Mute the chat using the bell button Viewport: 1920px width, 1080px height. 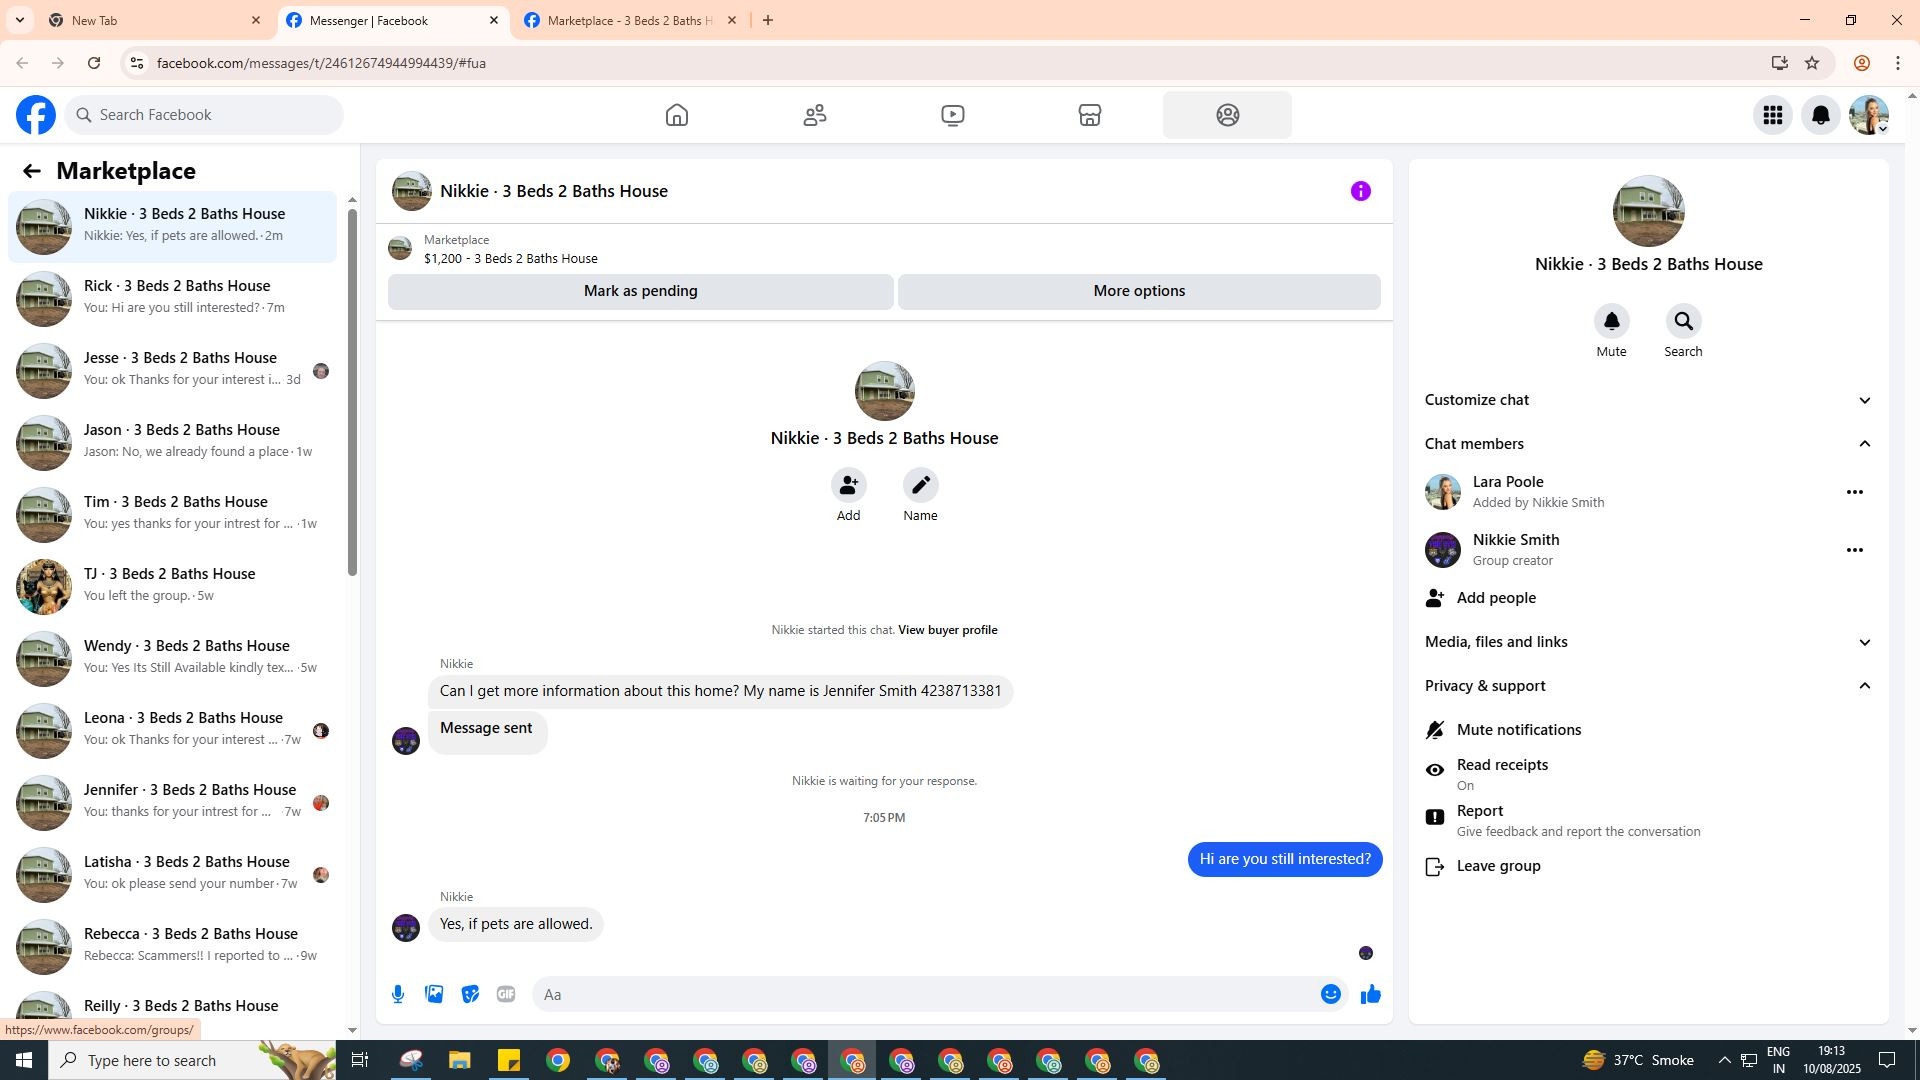pyautogui.click(x=1611, y=322)
